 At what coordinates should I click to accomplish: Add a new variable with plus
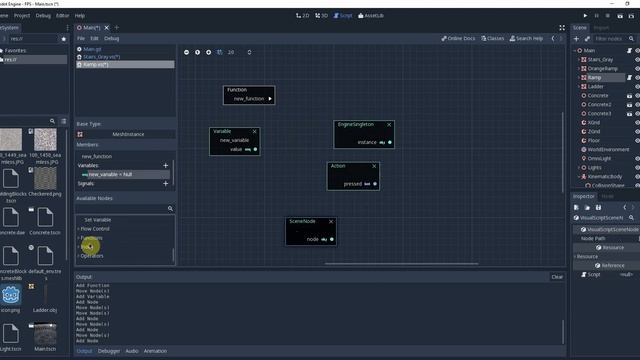point(166,165)
